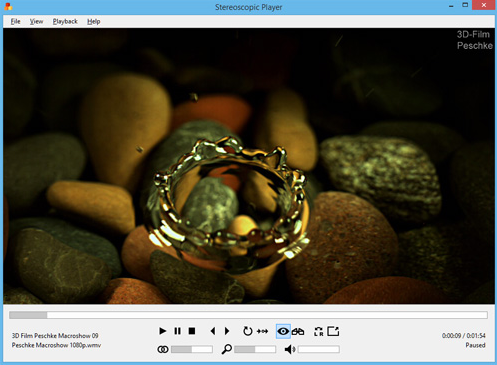Open the File menu
The width and height of the screenshot is (497, 365).
pyautogui.click(x=15, y=21)
